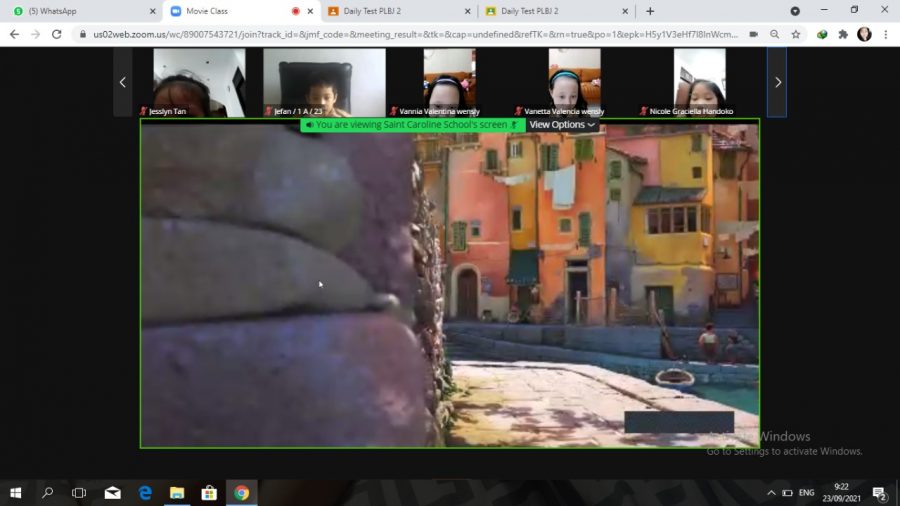Image resolution: width=900 pixels, height=506 pixels.
Task: Open a new browser tab
Action: pyautogui.click(x=650, y=11)
